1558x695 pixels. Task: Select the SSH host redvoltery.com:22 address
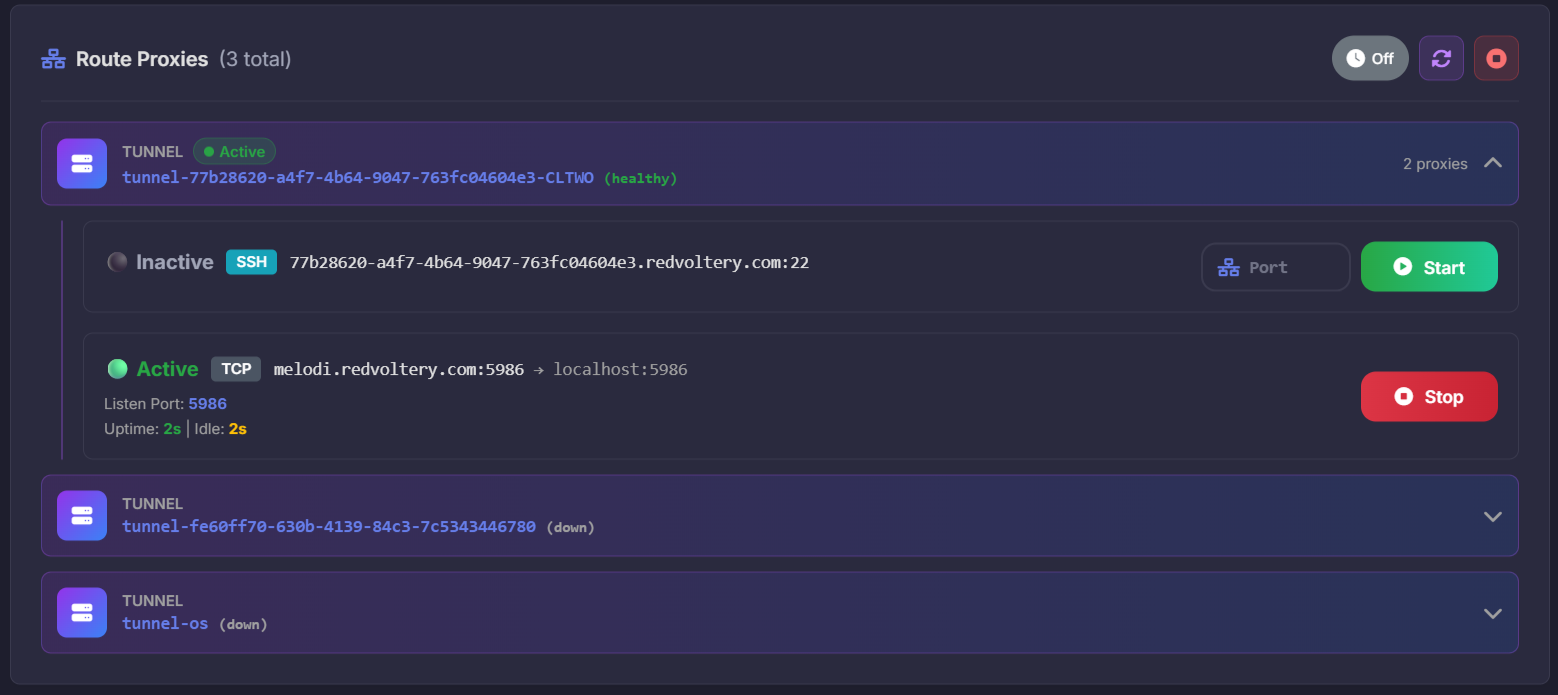click(549, 263)
